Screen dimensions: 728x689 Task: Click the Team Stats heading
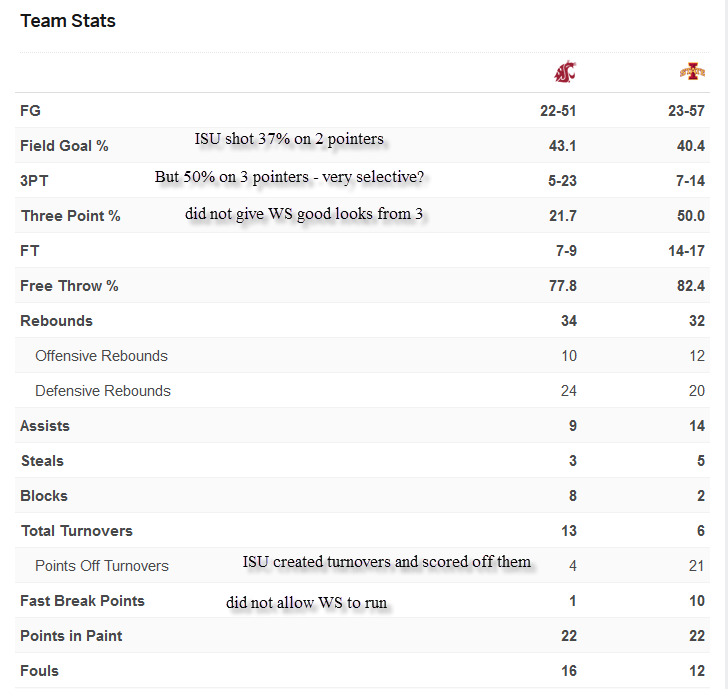[x=68, y=21]
